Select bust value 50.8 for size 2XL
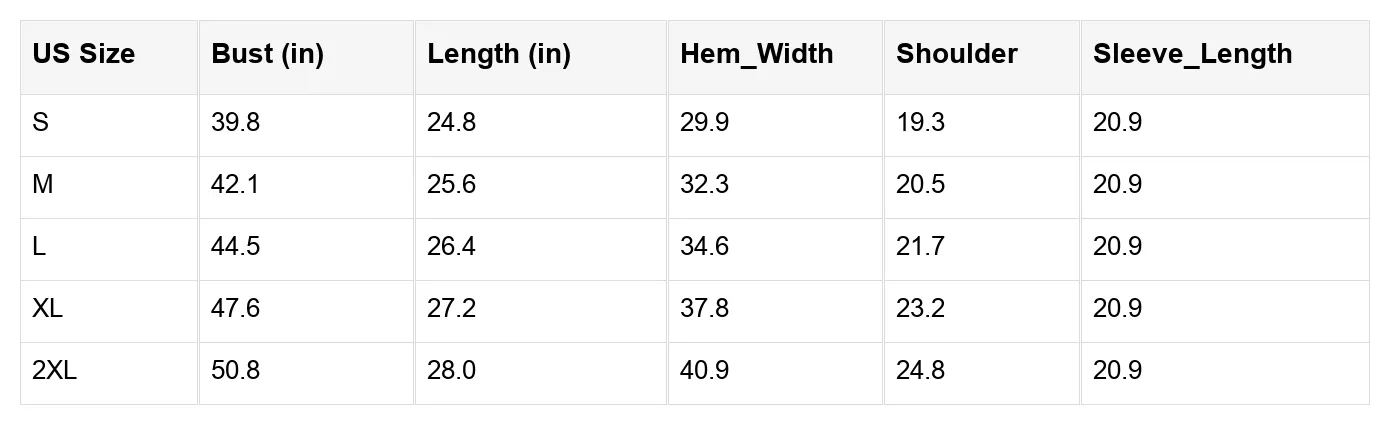 pyautogui.click(x=236, y=371)
